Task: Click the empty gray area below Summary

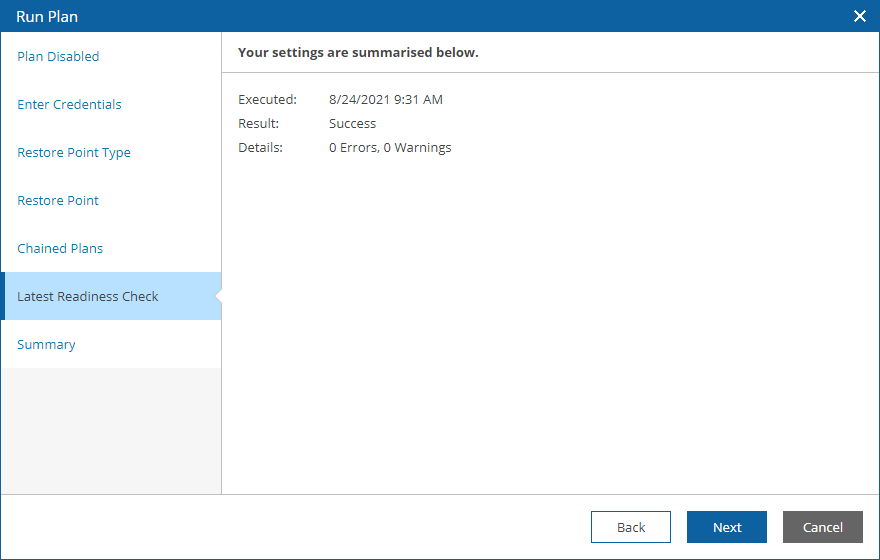Action: pyautogui.click(x=111, y=431)
